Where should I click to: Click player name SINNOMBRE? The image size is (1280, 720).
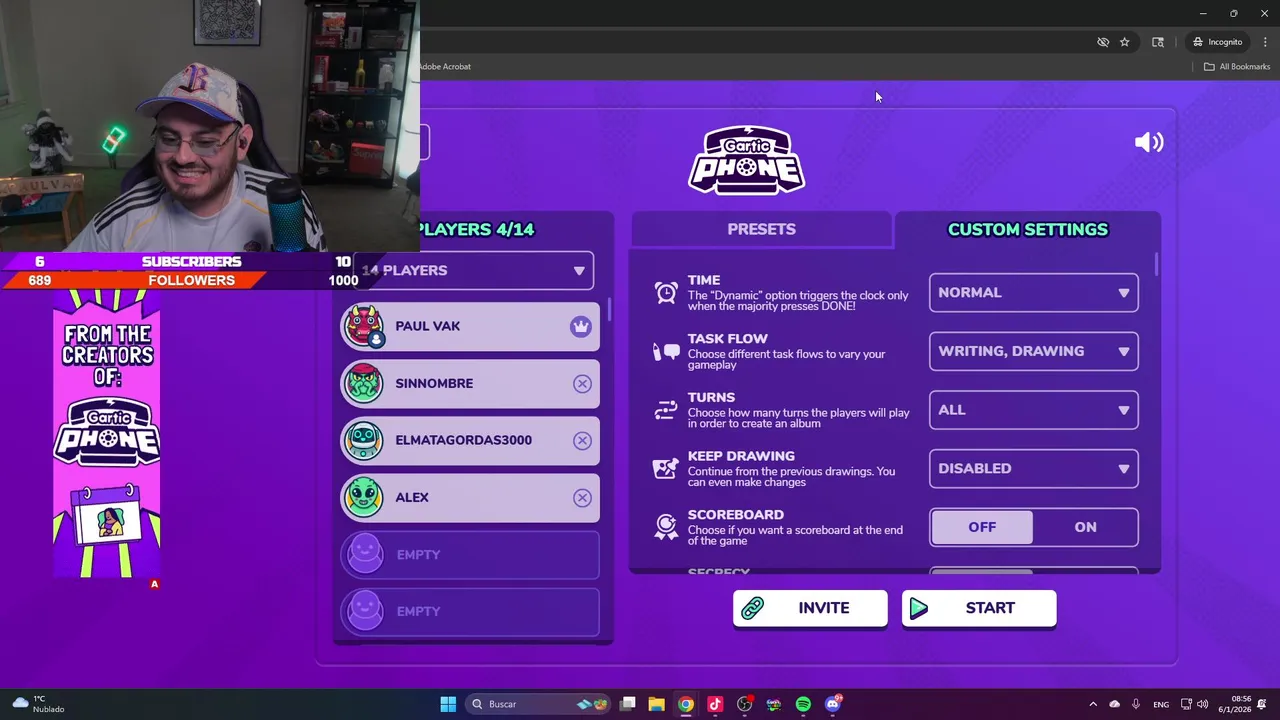coord(434,383)
